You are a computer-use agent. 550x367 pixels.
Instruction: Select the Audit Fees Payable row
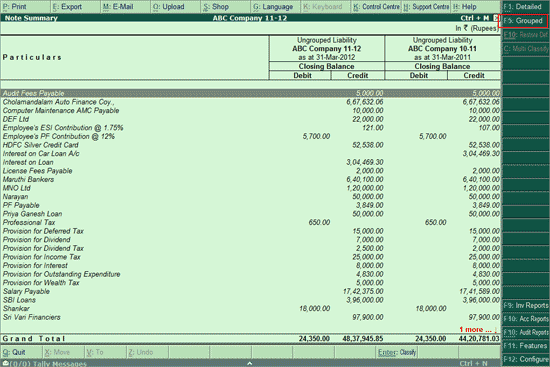250,93
